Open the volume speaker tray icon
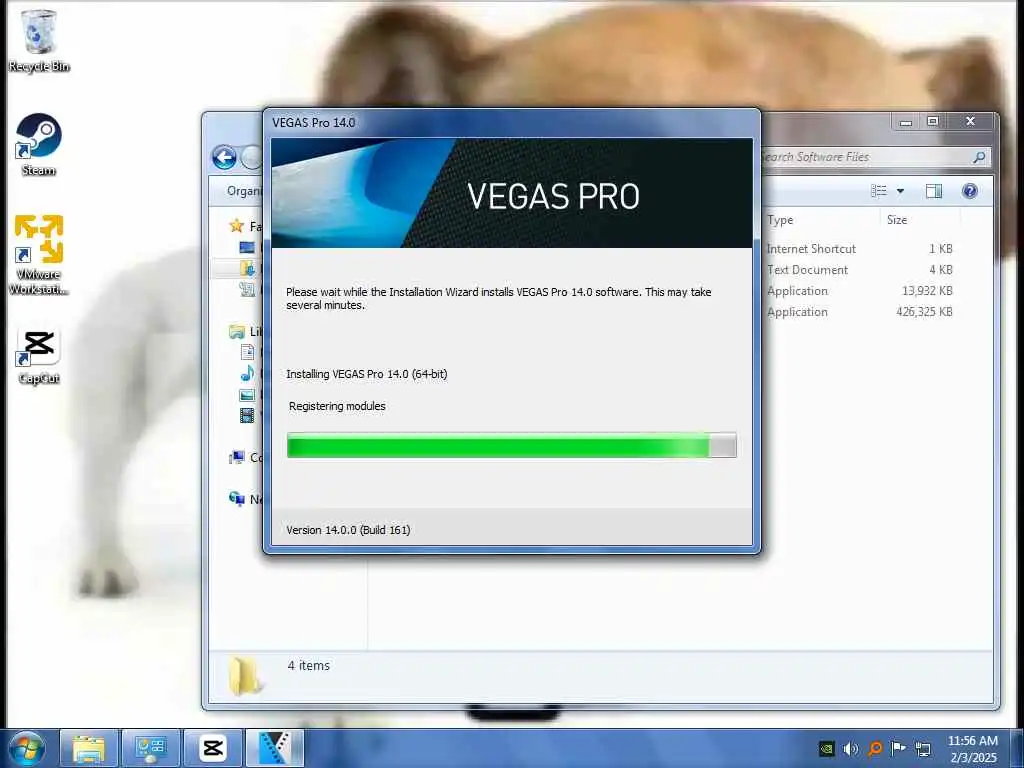This screenshot has width=1024, height=768. coord(850,748)
